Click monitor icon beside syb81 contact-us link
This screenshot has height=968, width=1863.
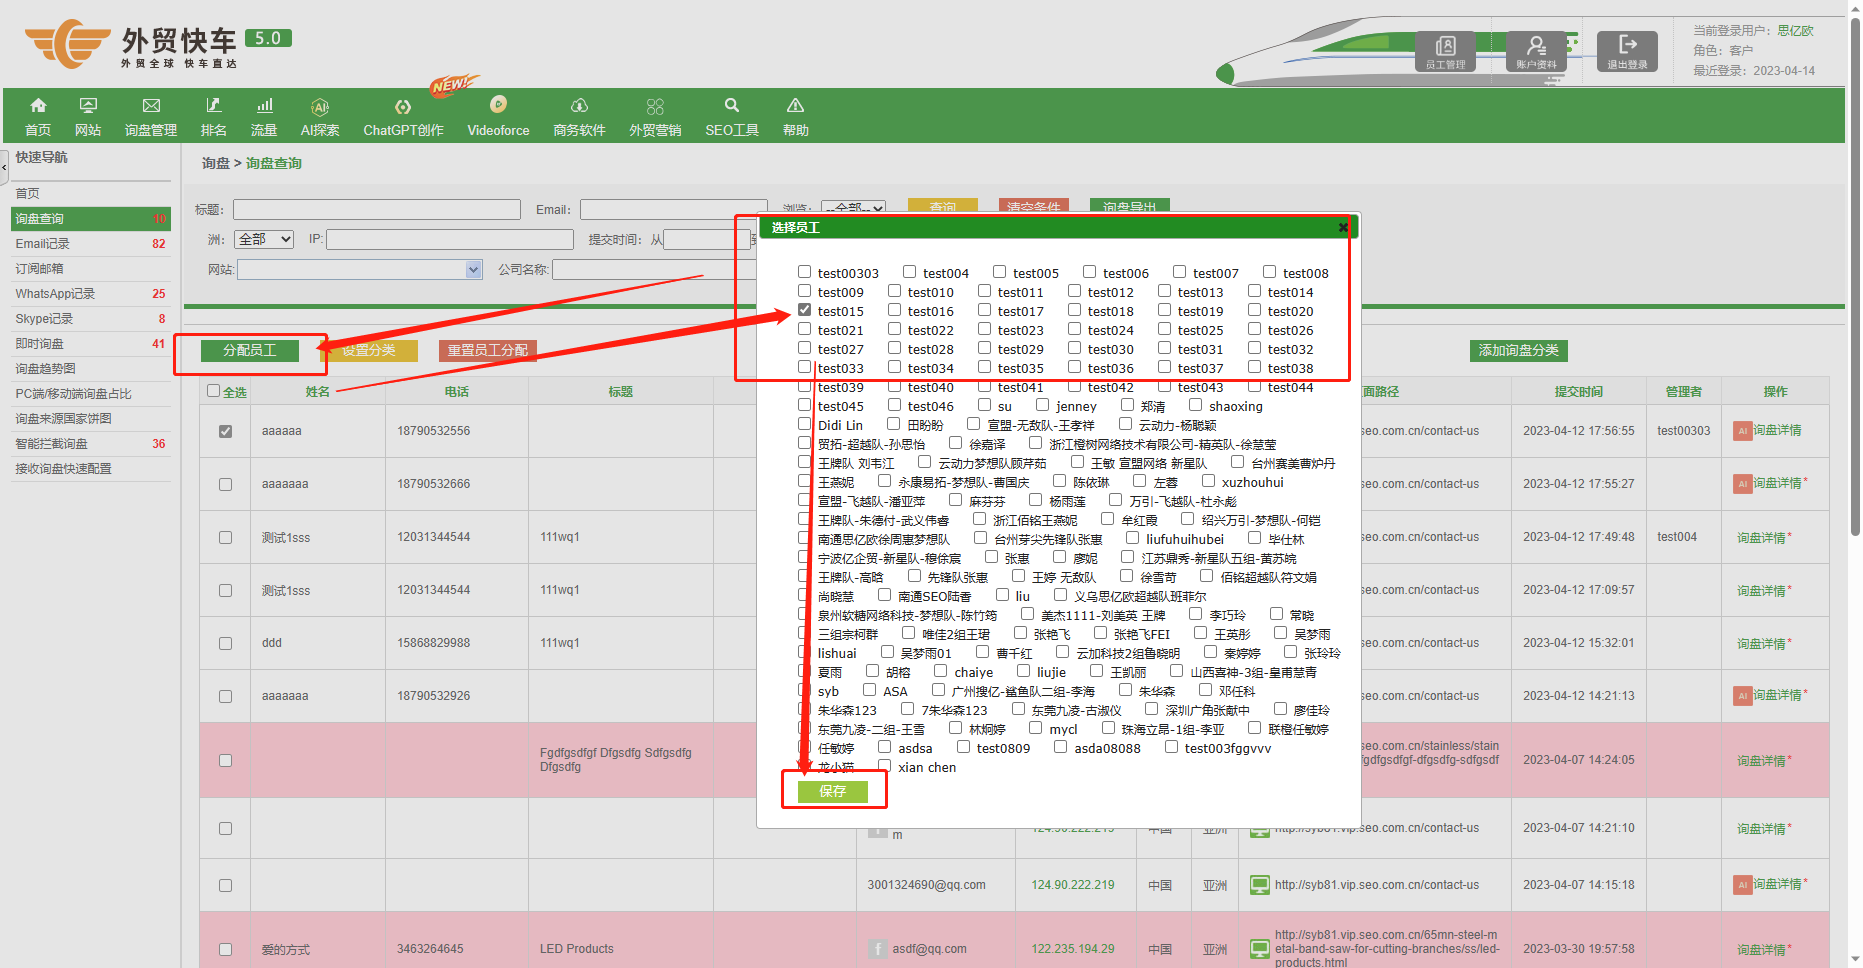(x=1259, y=885)
